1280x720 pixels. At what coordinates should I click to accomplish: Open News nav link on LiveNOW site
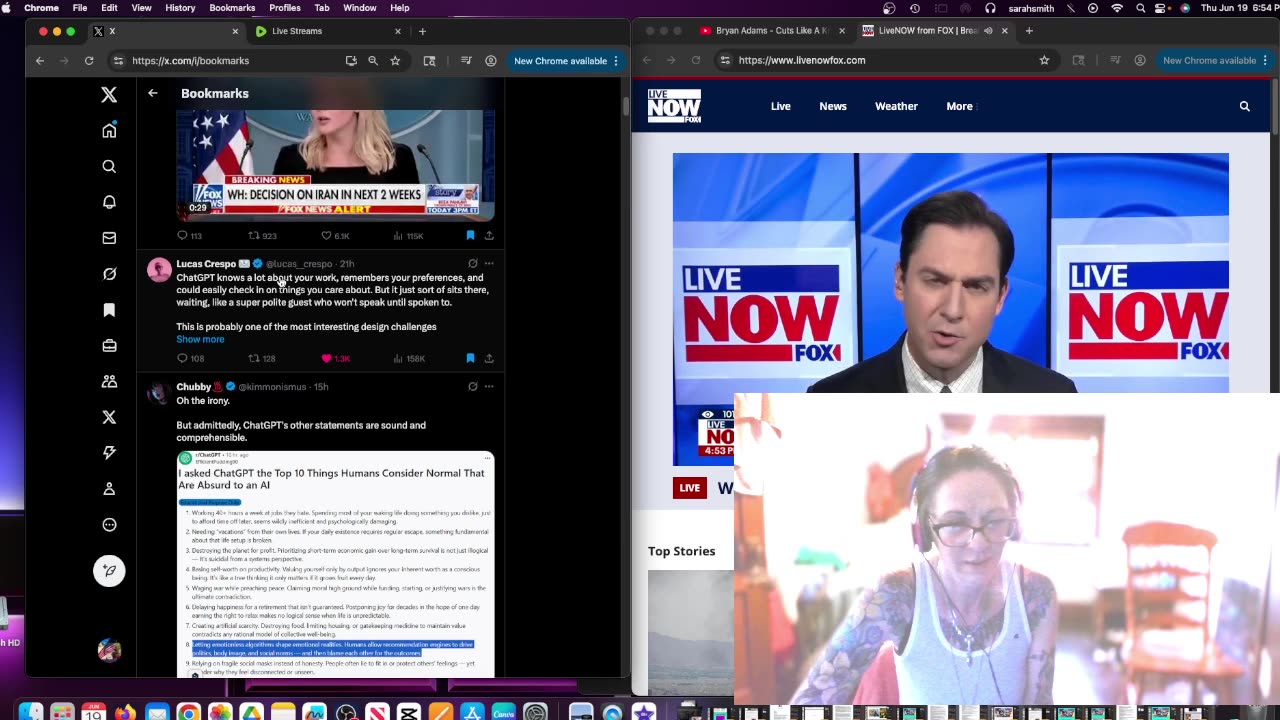click(833, 106)
